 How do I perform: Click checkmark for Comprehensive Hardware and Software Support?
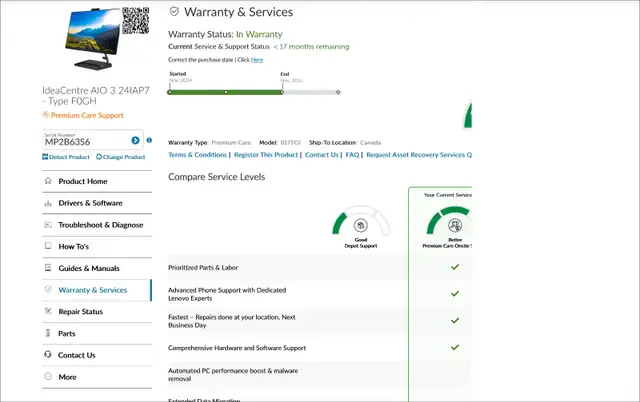coord(455,347)
